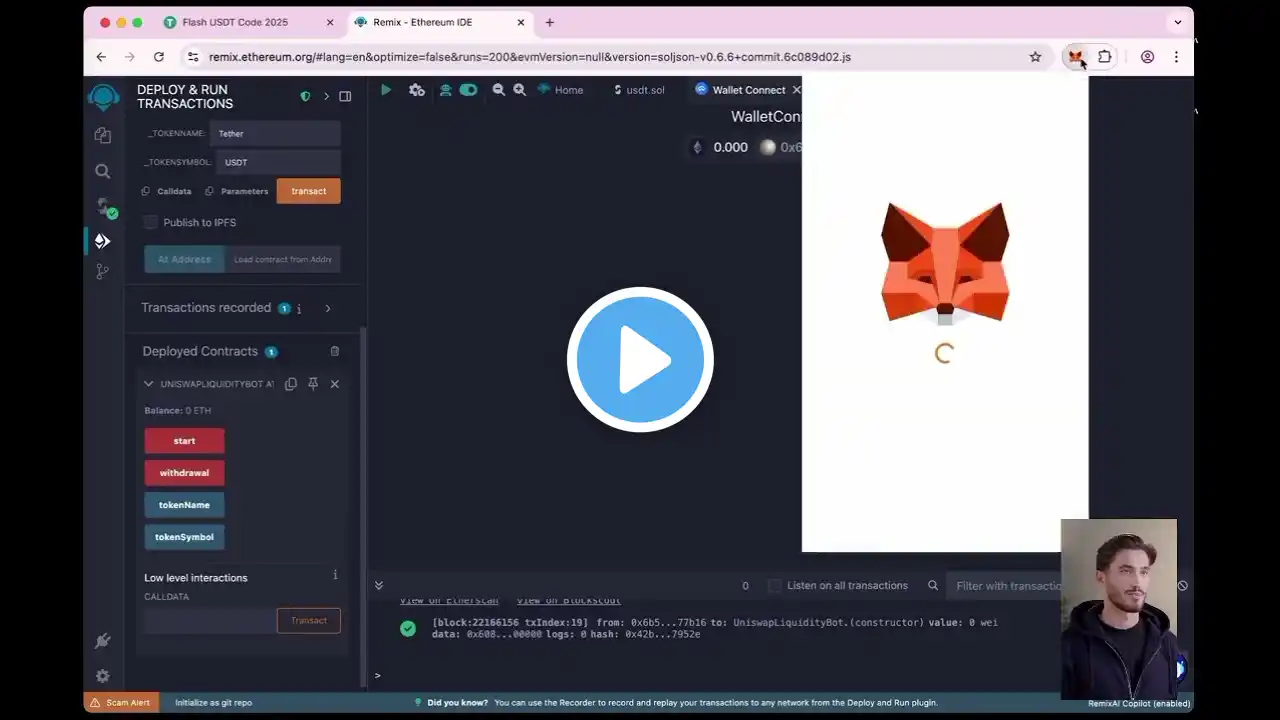Image resolution: width=1280 pixels, height=720 pixels.
Task: Open the MetaMask fox extension icon
Action: pyautogui.click(x=1075, y=57)
